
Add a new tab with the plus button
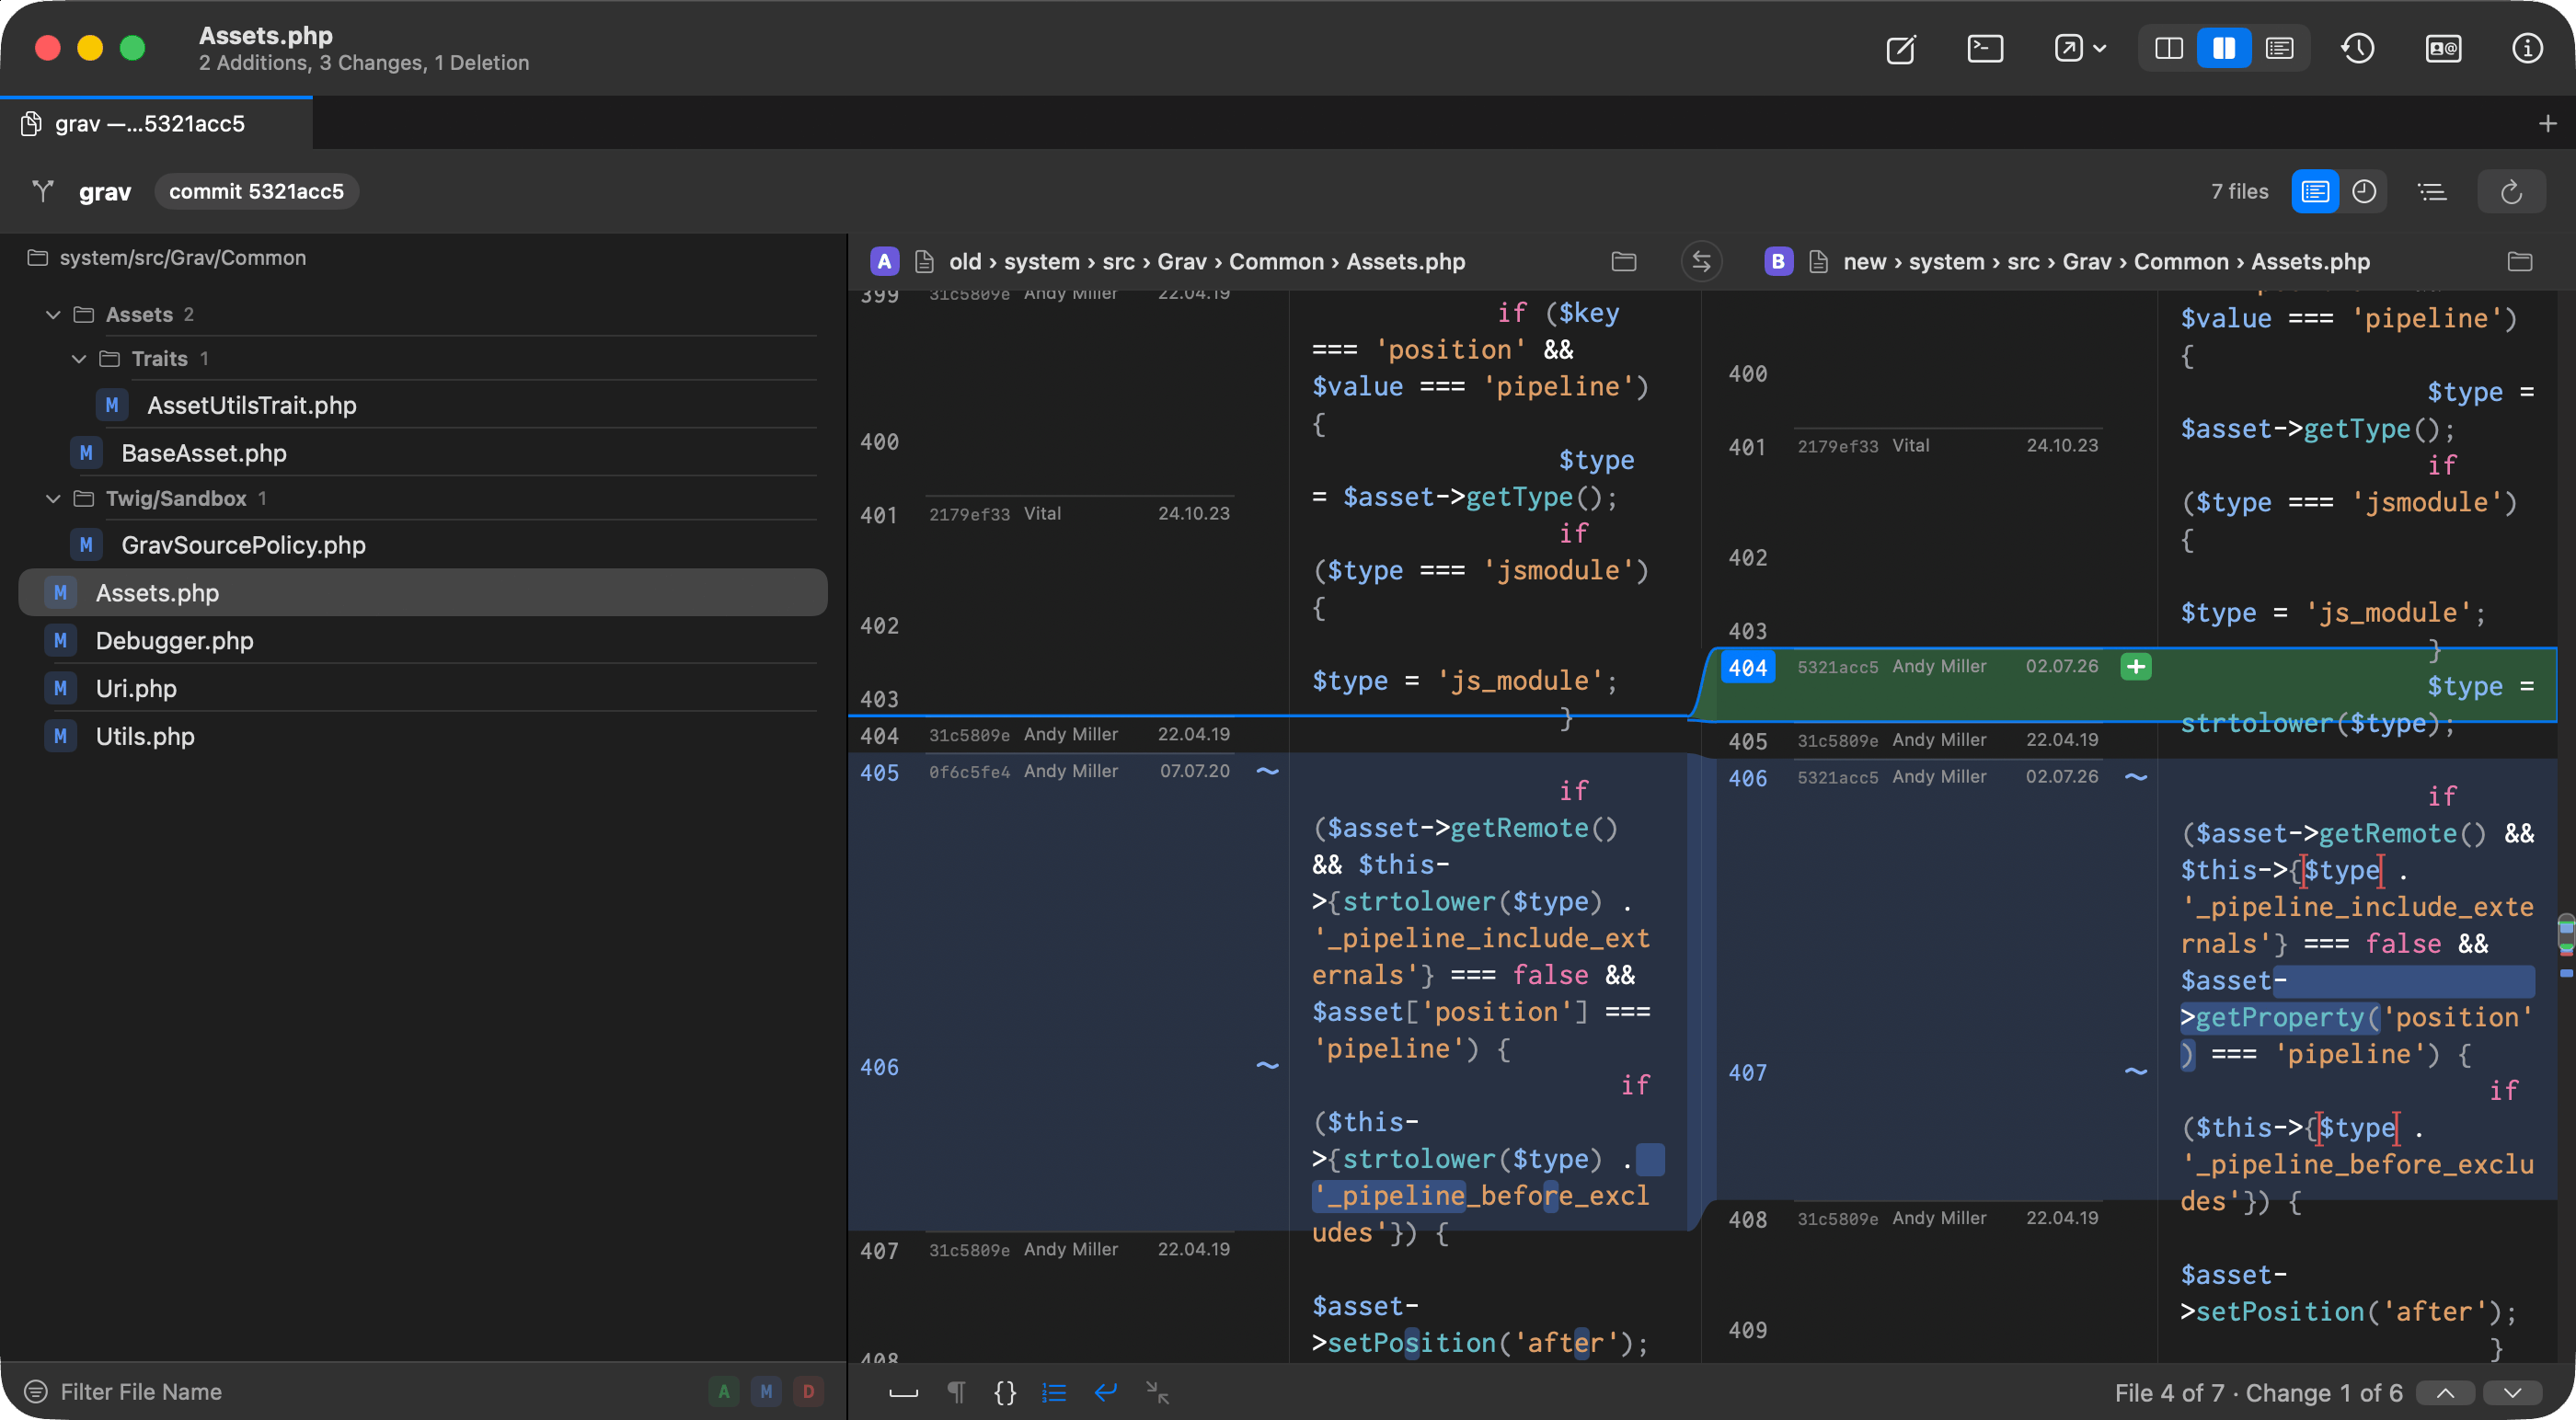pyautogui.click(x=2547, y=123)
